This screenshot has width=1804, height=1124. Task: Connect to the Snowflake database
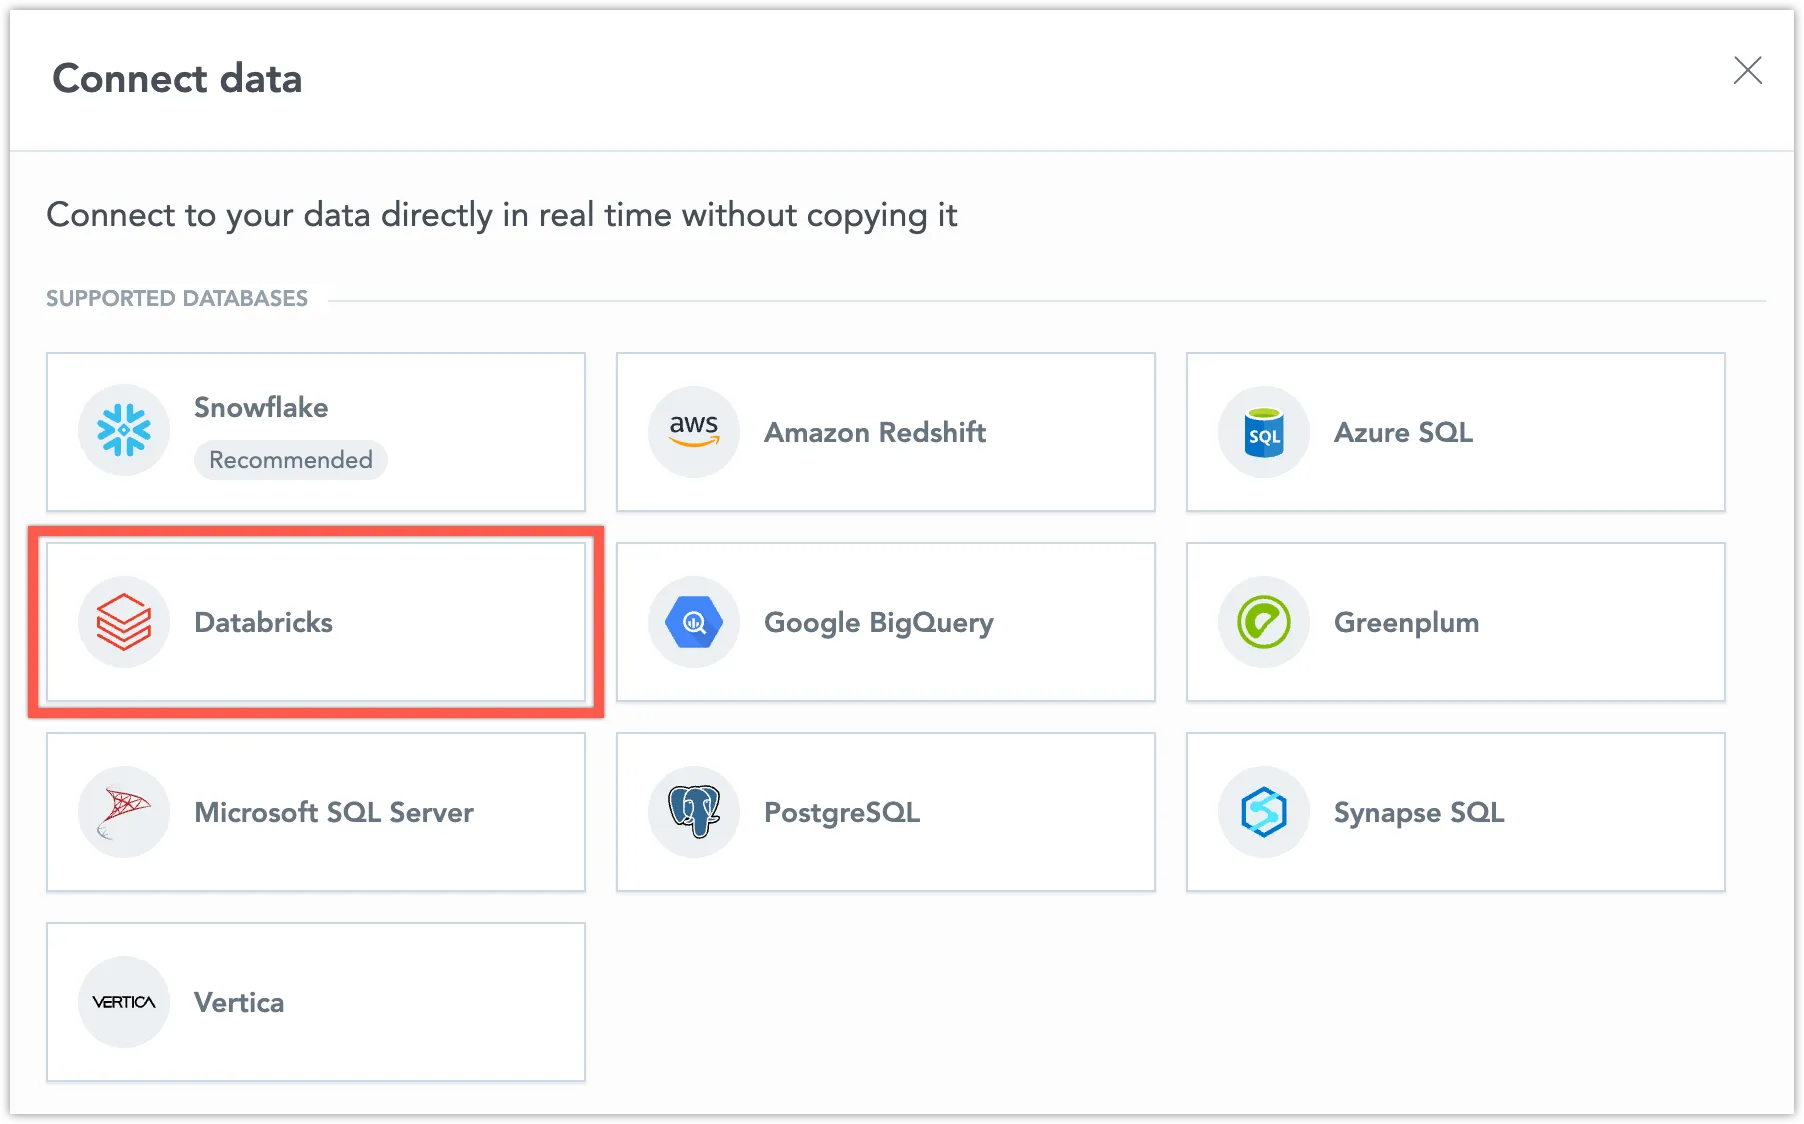tap(315, 432)
